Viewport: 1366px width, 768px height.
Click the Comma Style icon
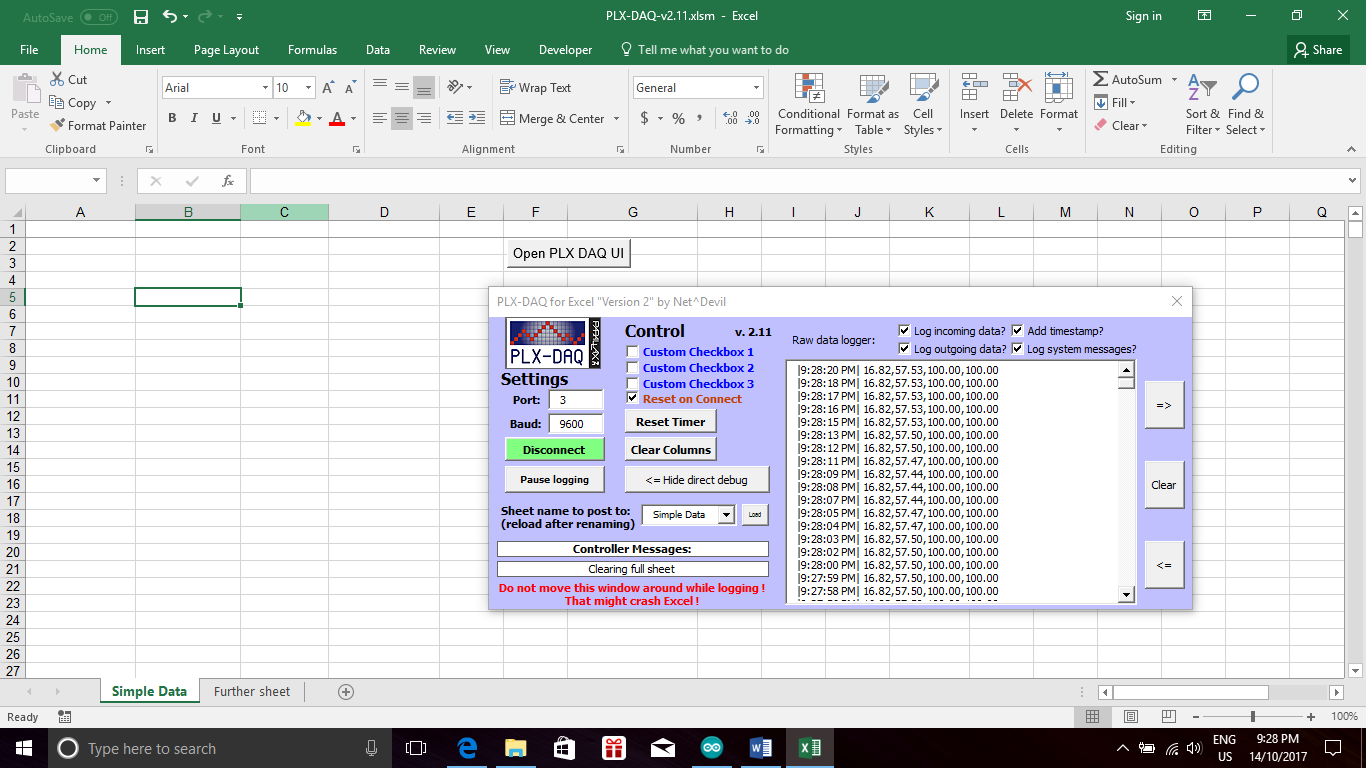(701, 118)
